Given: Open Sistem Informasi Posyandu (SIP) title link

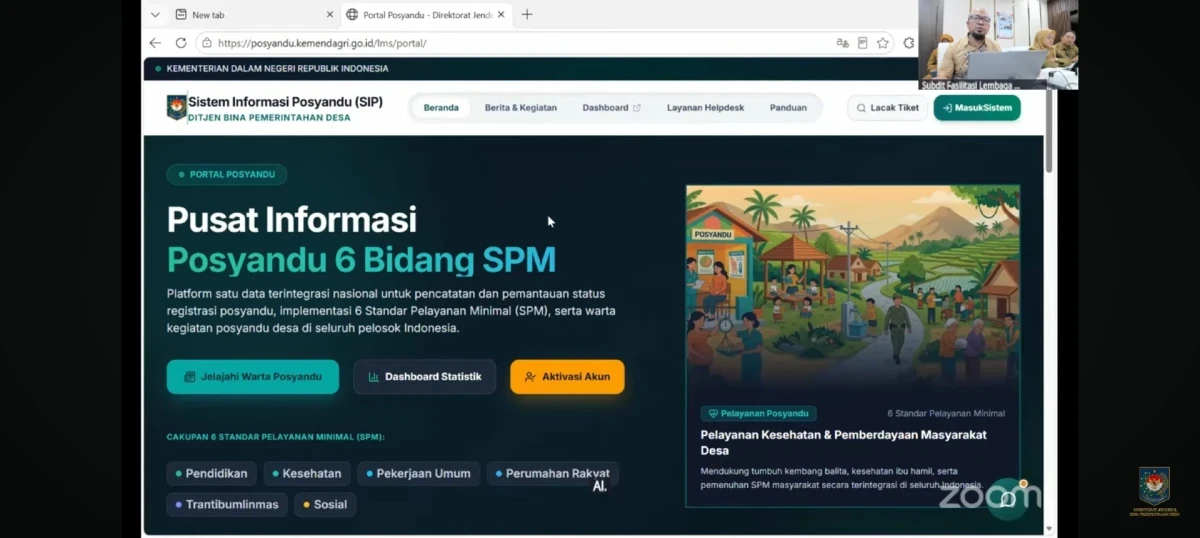Looking at the screenshot, I should (x=285, y=101).
